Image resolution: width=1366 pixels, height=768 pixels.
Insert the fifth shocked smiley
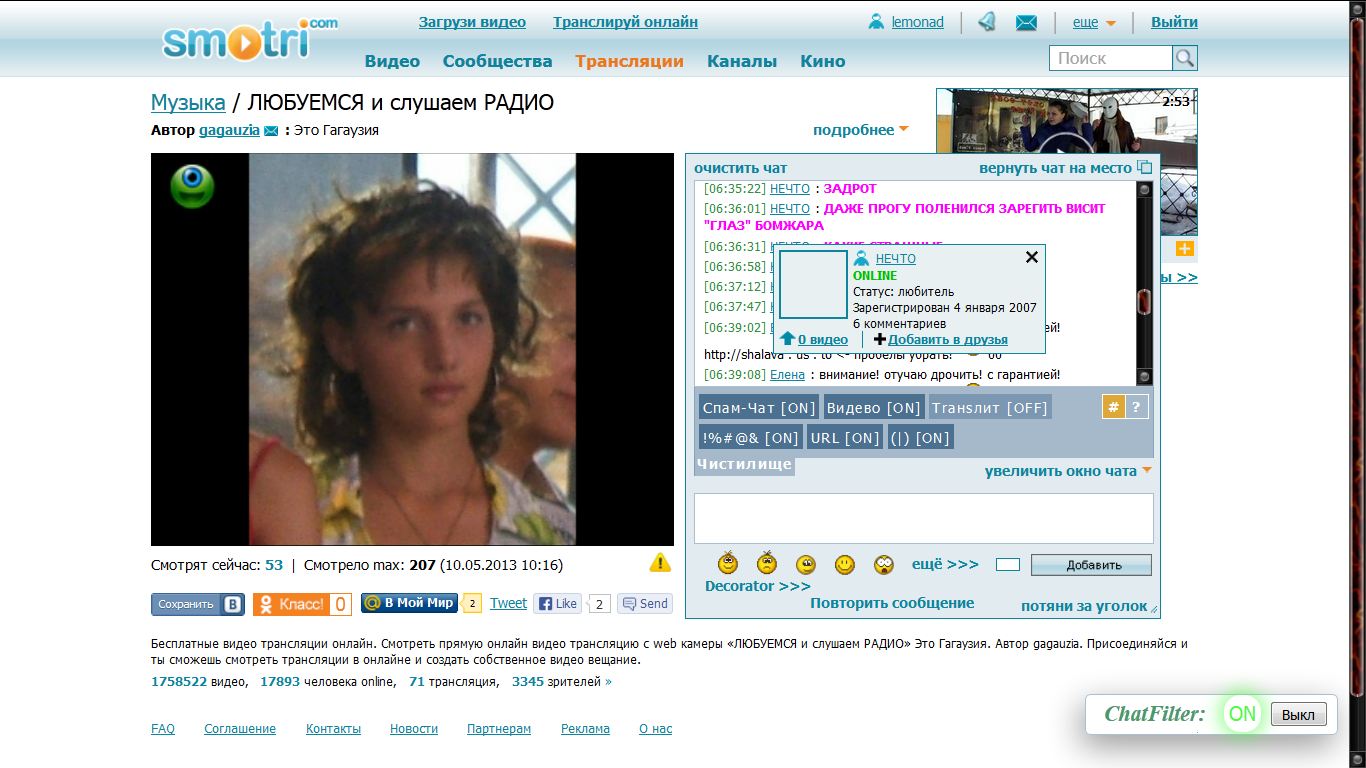[884, 565]
